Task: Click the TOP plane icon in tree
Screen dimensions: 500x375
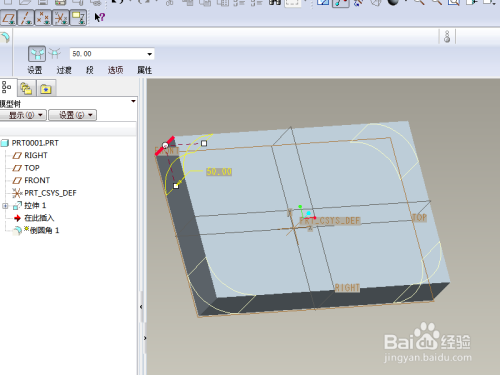Action: tap(17, 168)
